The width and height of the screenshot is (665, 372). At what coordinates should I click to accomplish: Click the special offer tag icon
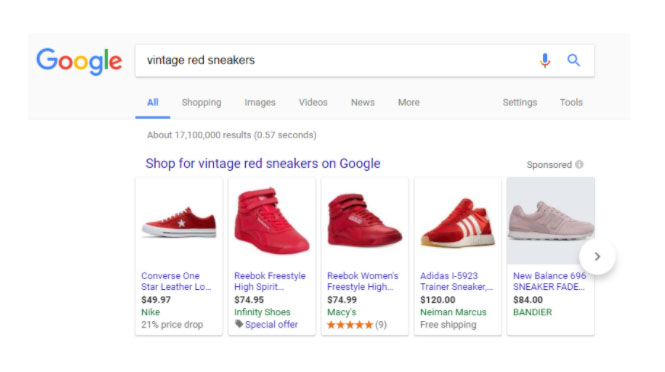239,324
